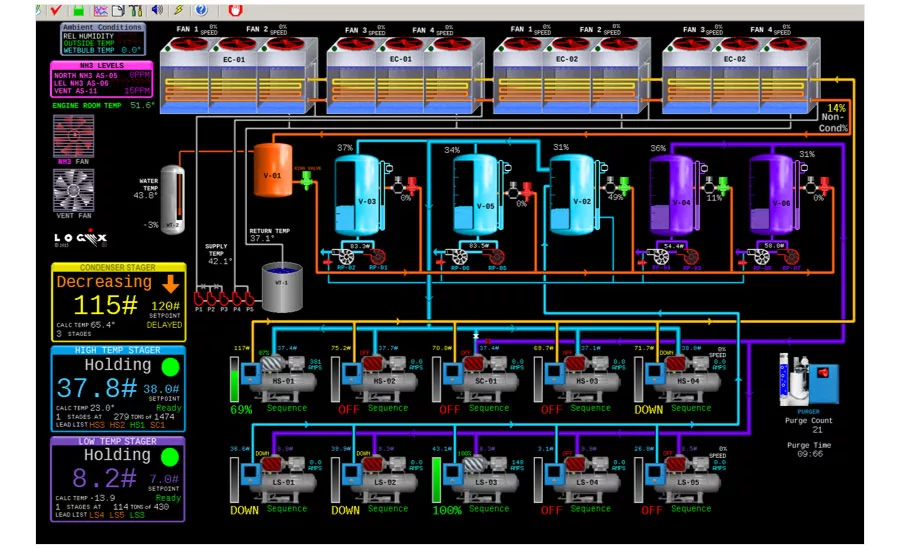900x550 pixels.
Task: Click the 120# condenser setpoint value
Action: pos(165,306)
